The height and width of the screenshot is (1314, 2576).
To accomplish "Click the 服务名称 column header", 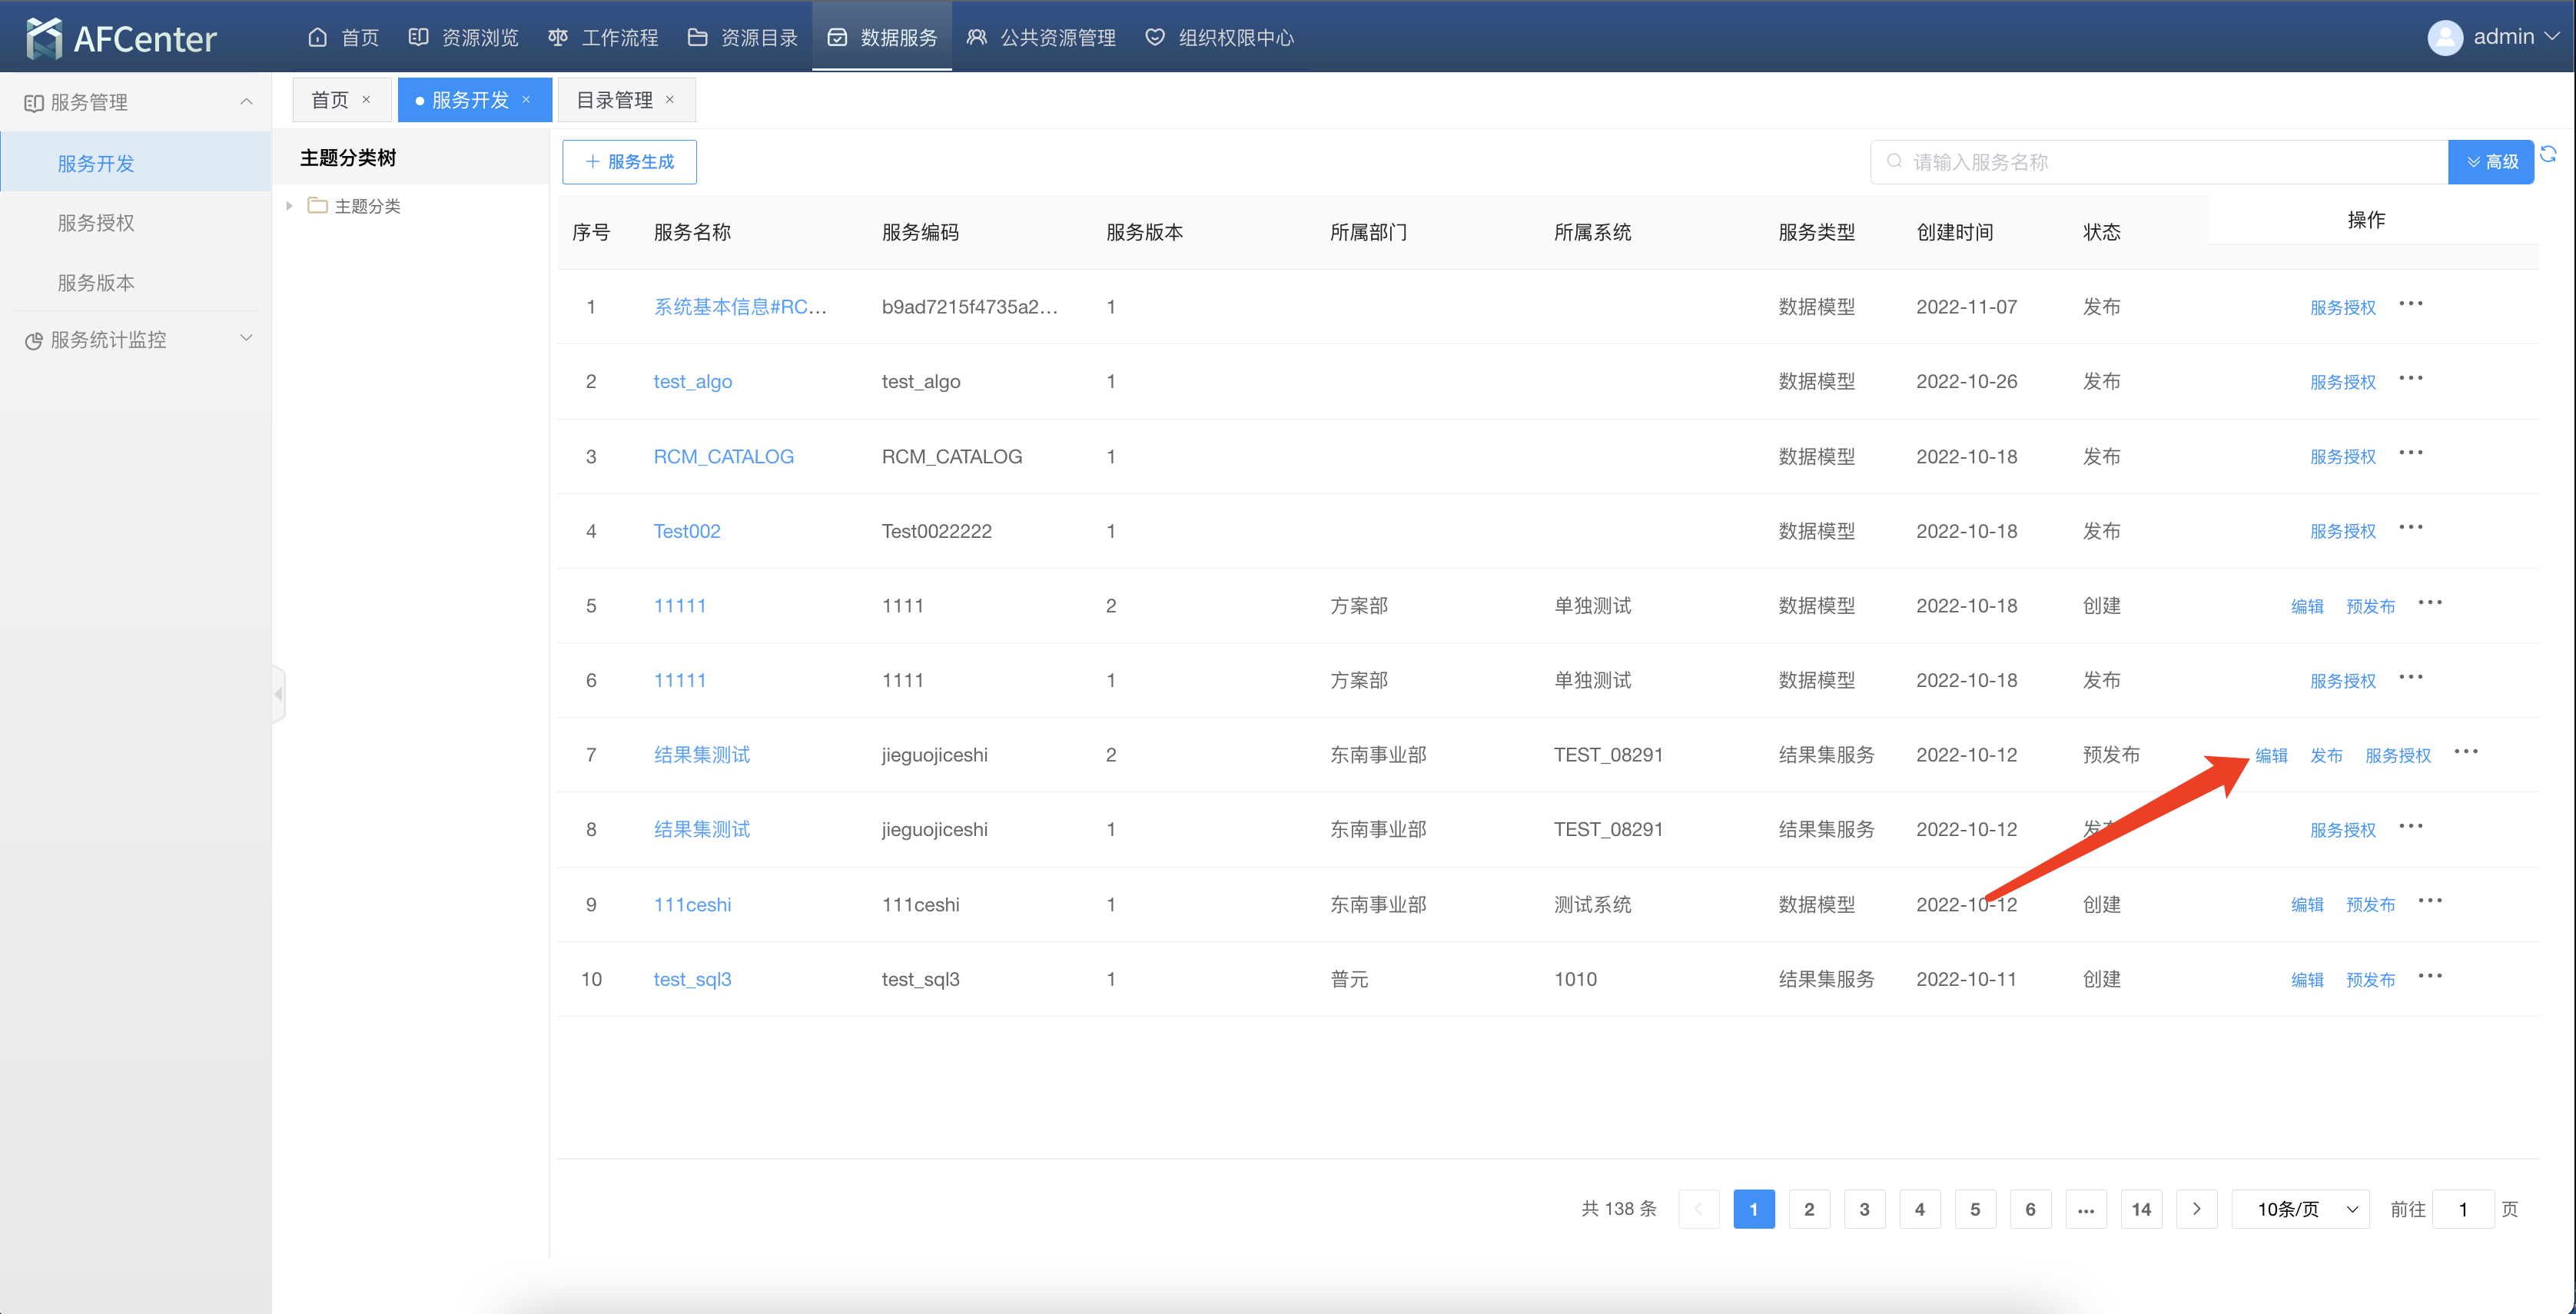I will pyautogui.click(x=692, y=232).
